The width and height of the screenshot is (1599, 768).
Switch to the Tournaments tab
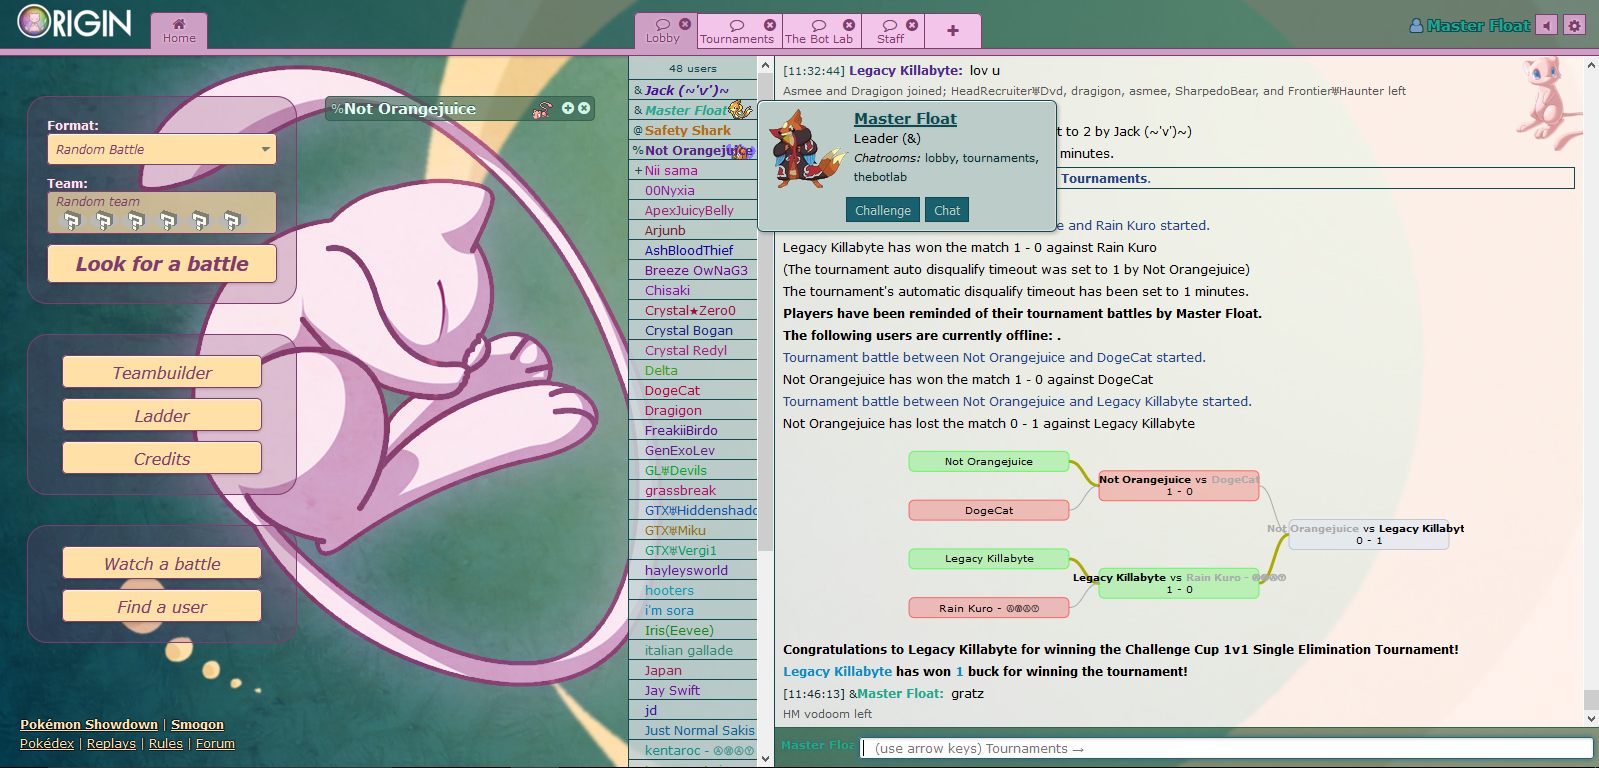point(737,32)
